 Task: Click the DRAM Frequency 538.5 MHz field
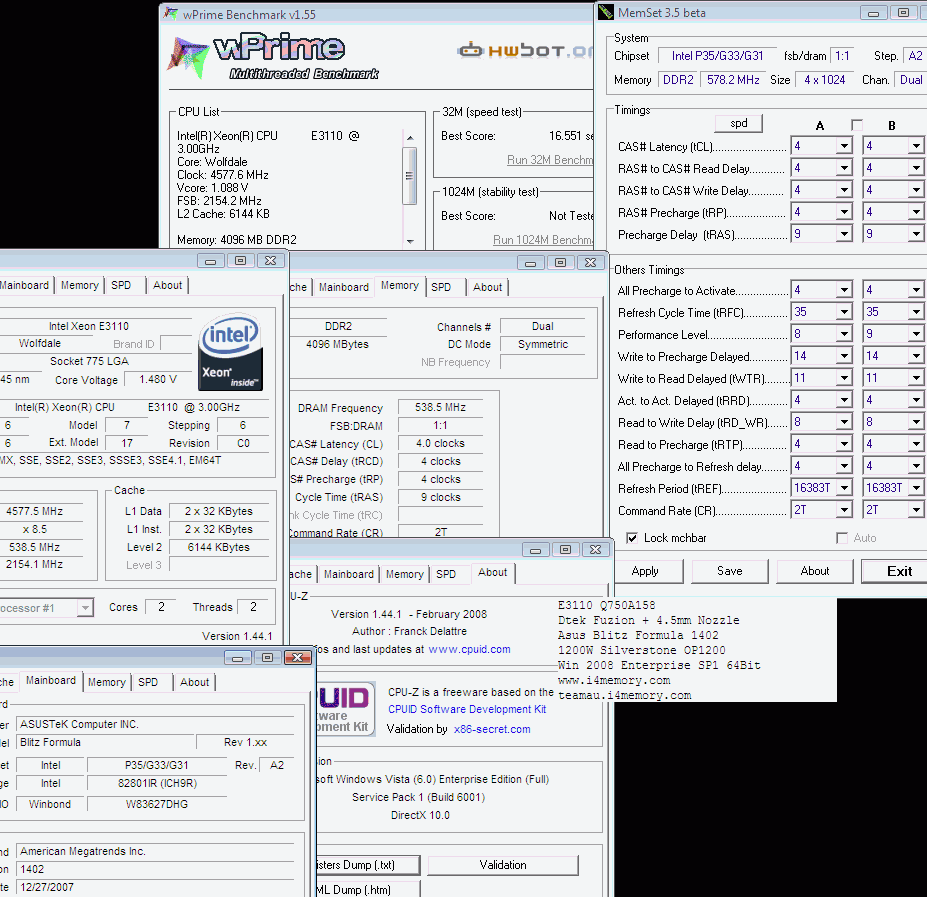click(440, 407)
